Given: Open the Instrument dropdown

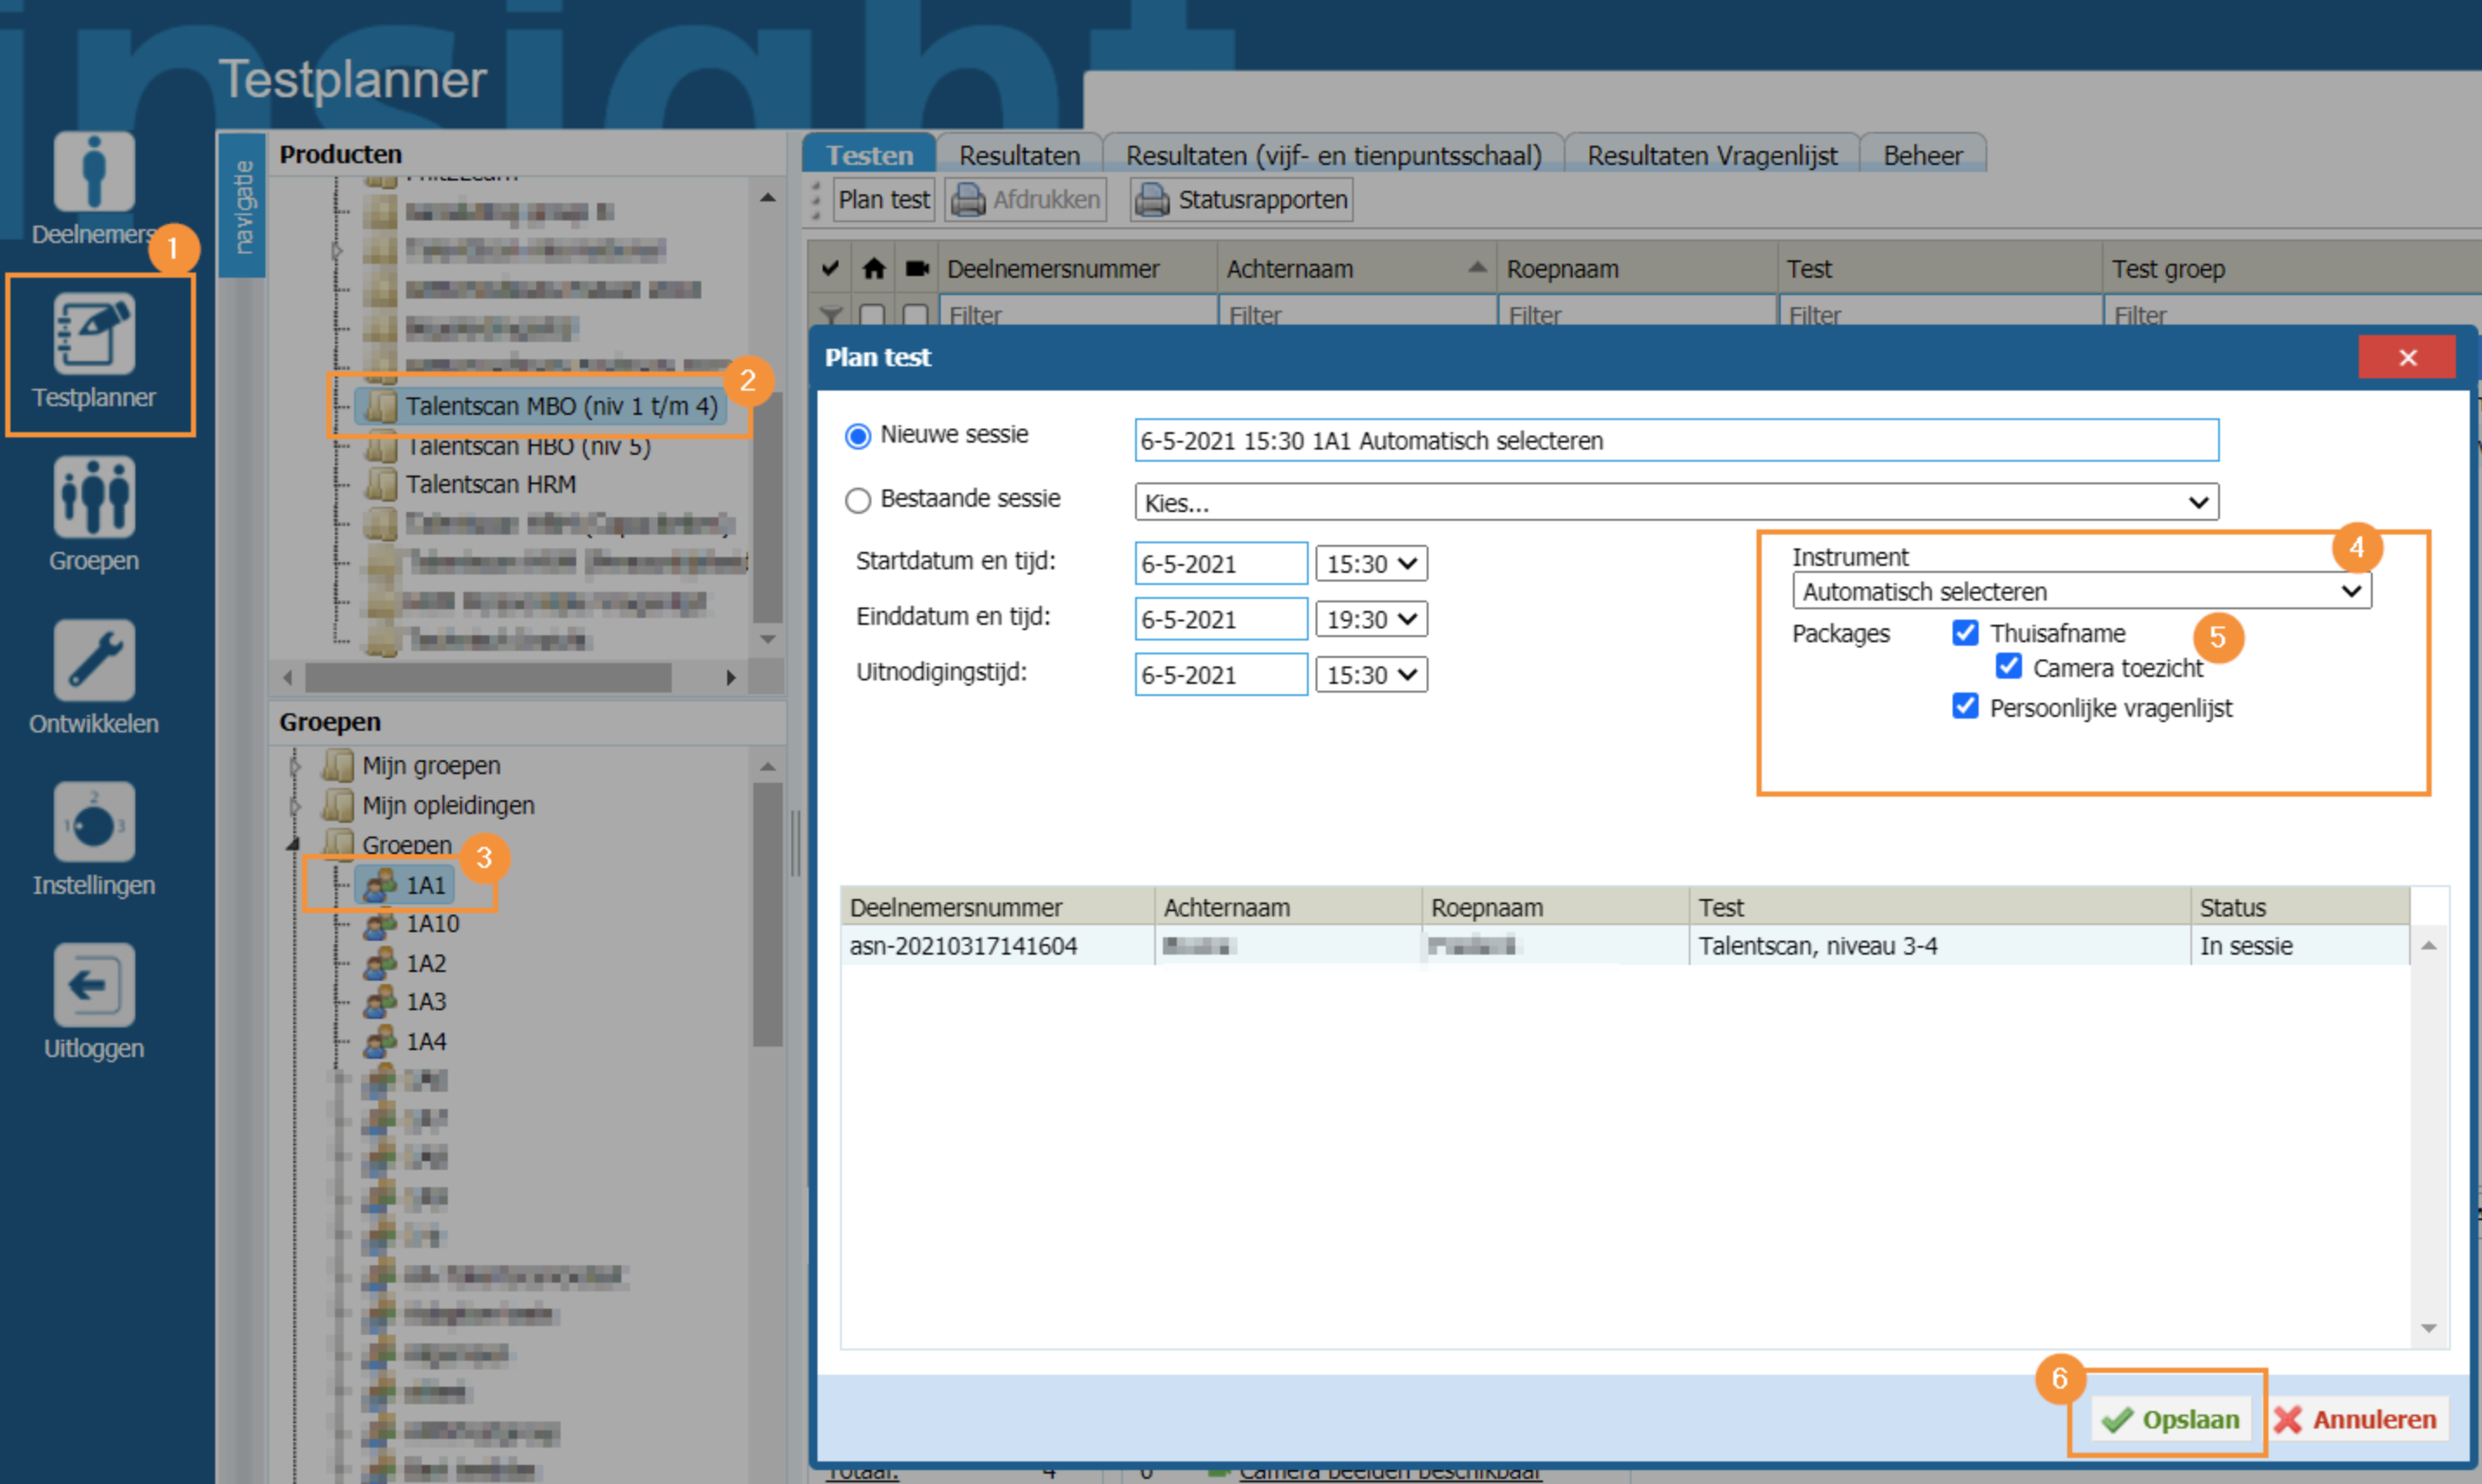Looking at the screenshot, I should (2080, 592).
